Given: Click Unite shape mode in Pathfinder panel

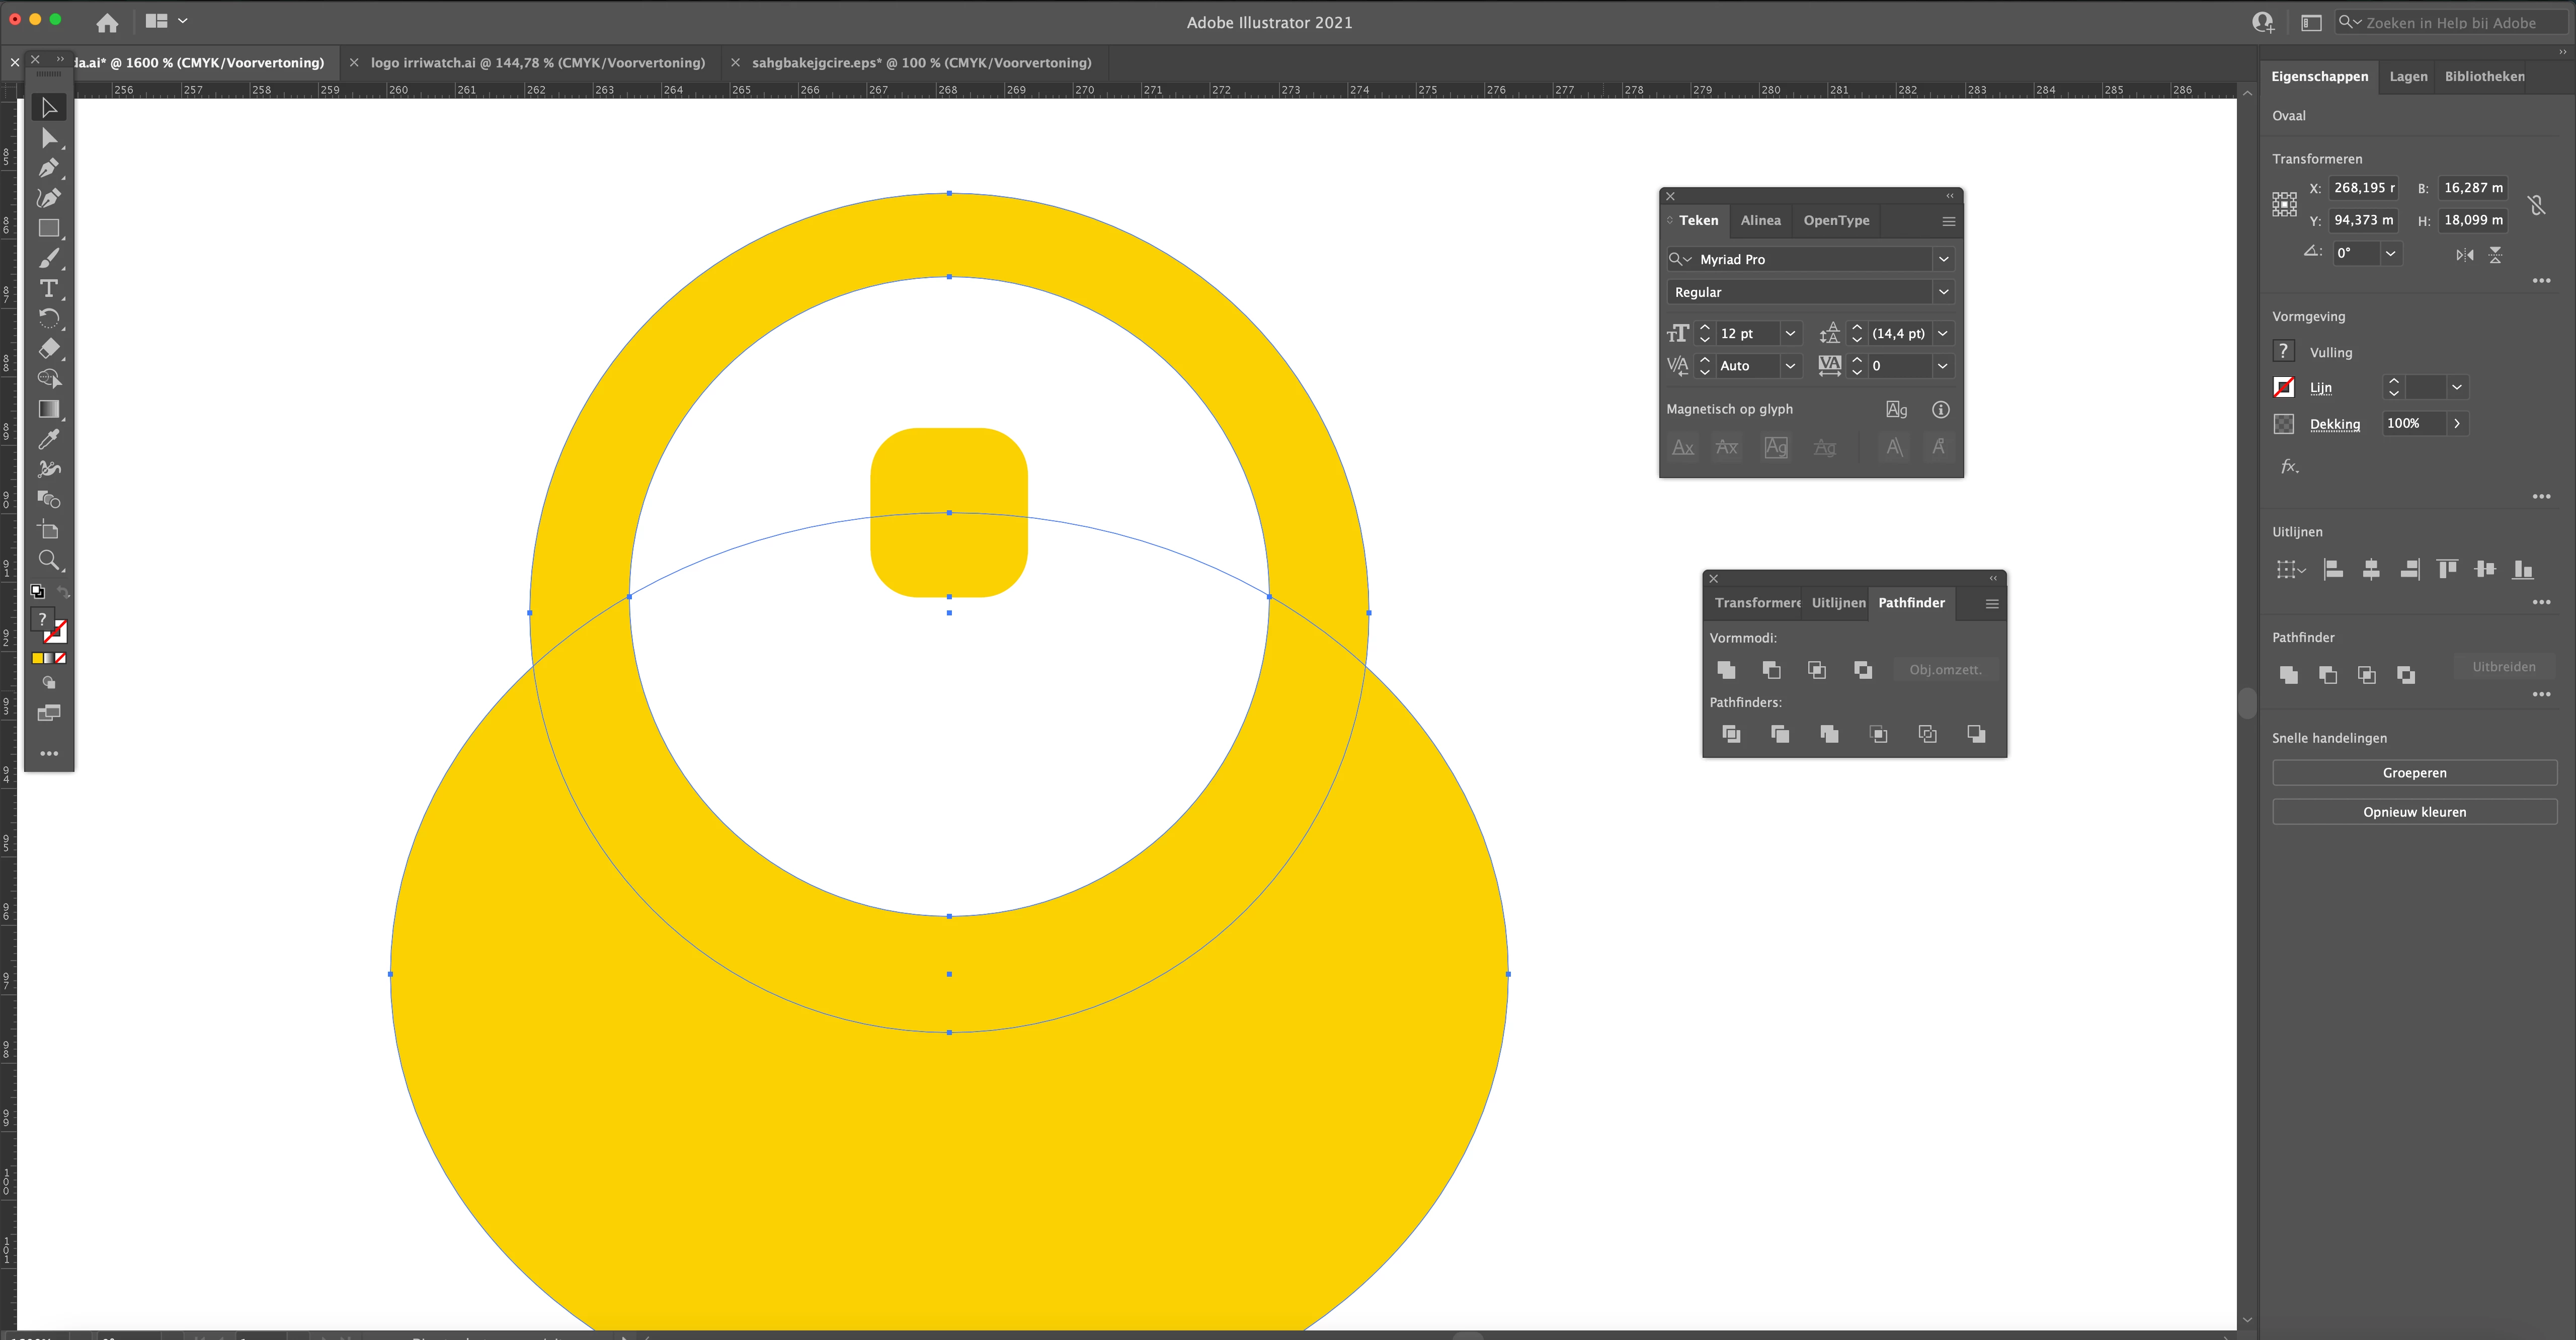Looking at the screenshot, I should [1726, 670].
